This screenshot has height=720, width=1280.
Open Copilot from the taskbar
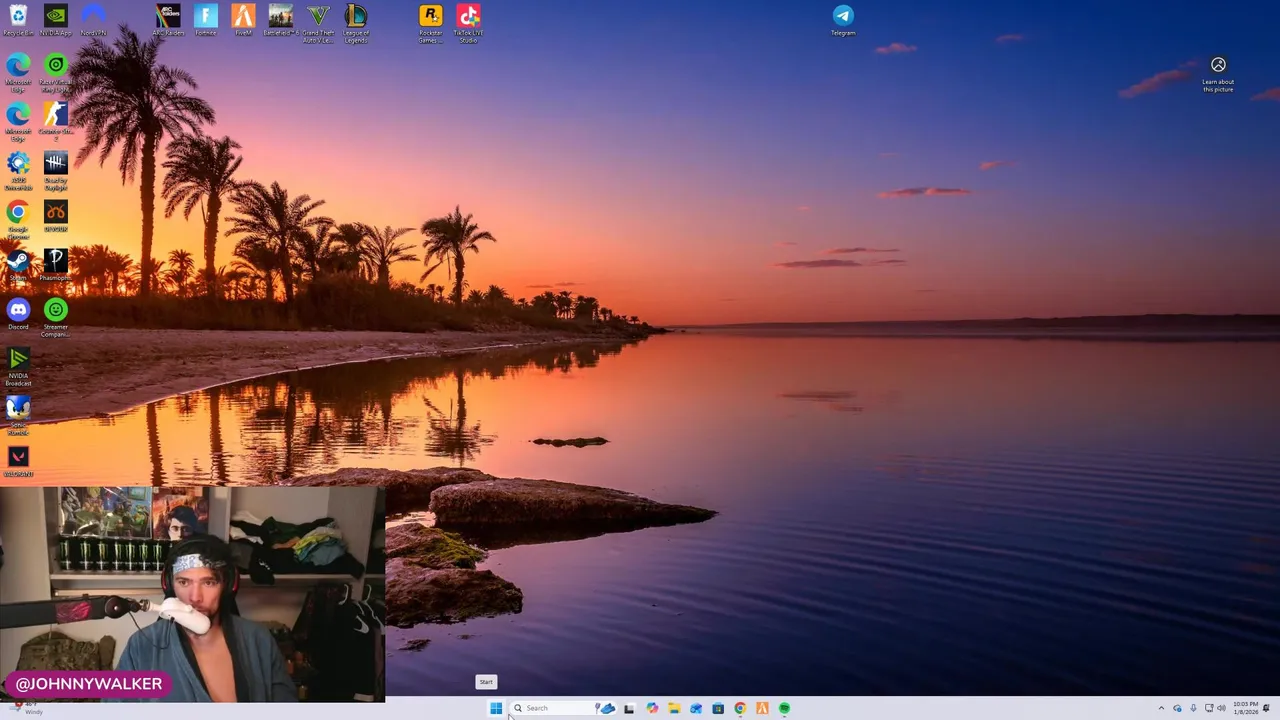point(652,708)
